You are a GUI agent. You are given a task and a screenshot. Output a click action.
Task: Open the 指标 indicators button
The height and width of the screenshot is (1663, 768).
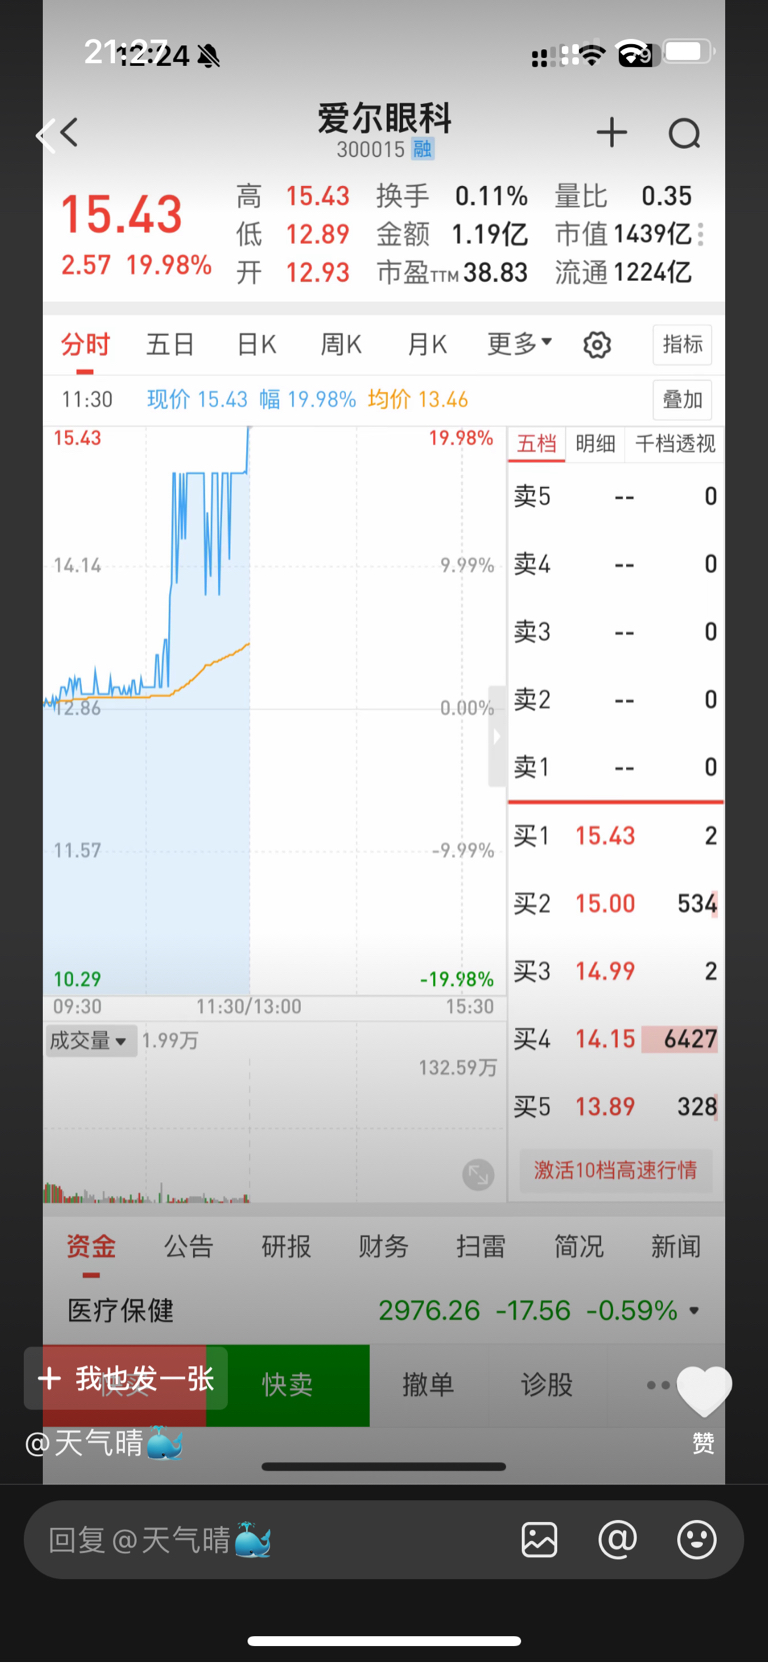pos(682,345)
